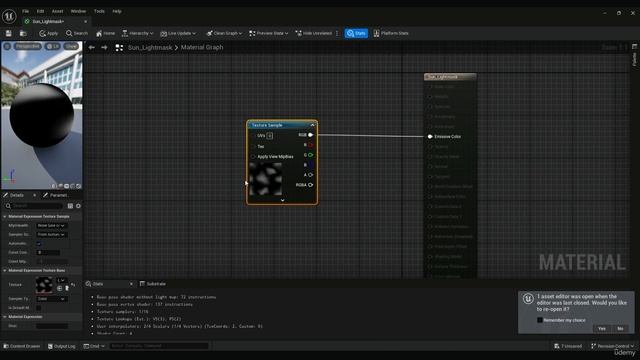Image resolution: width=640 pixels, height=360 pixels.
Task: Click the blue B output pin
Action: click(x=310, y=165)
